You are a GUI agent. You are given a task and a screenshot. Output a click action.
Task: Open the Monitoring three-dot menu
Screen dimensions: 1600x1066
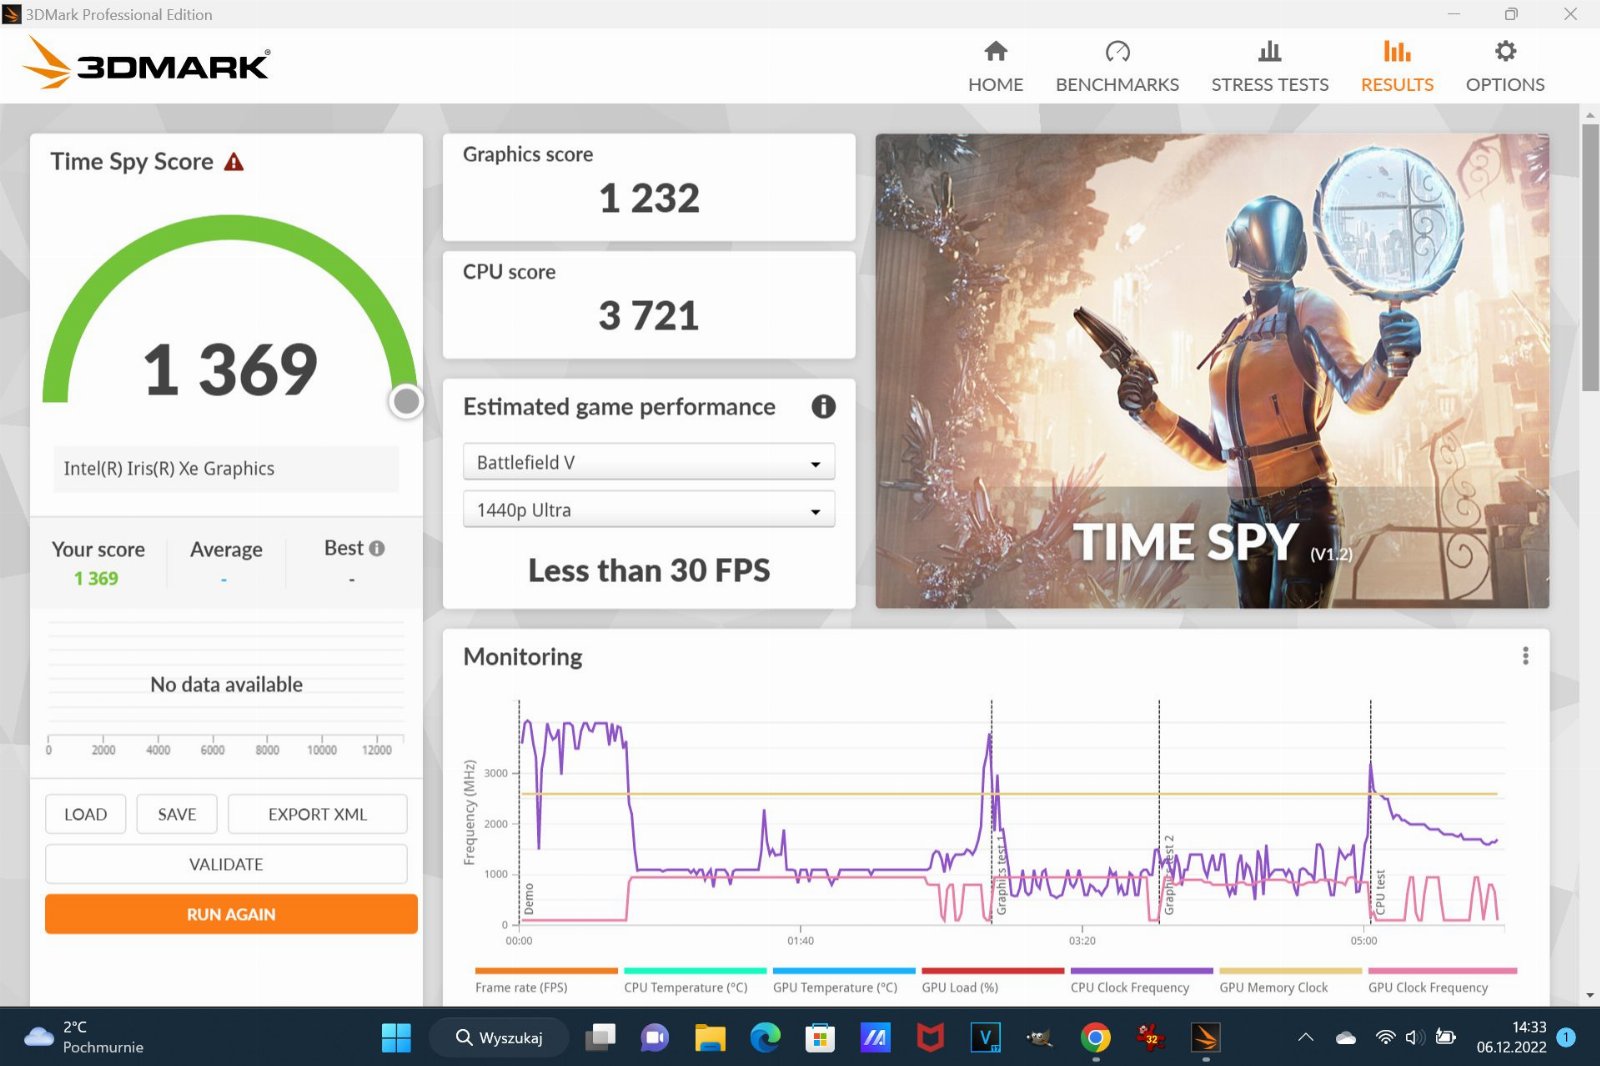click(x=1525, y=656)
